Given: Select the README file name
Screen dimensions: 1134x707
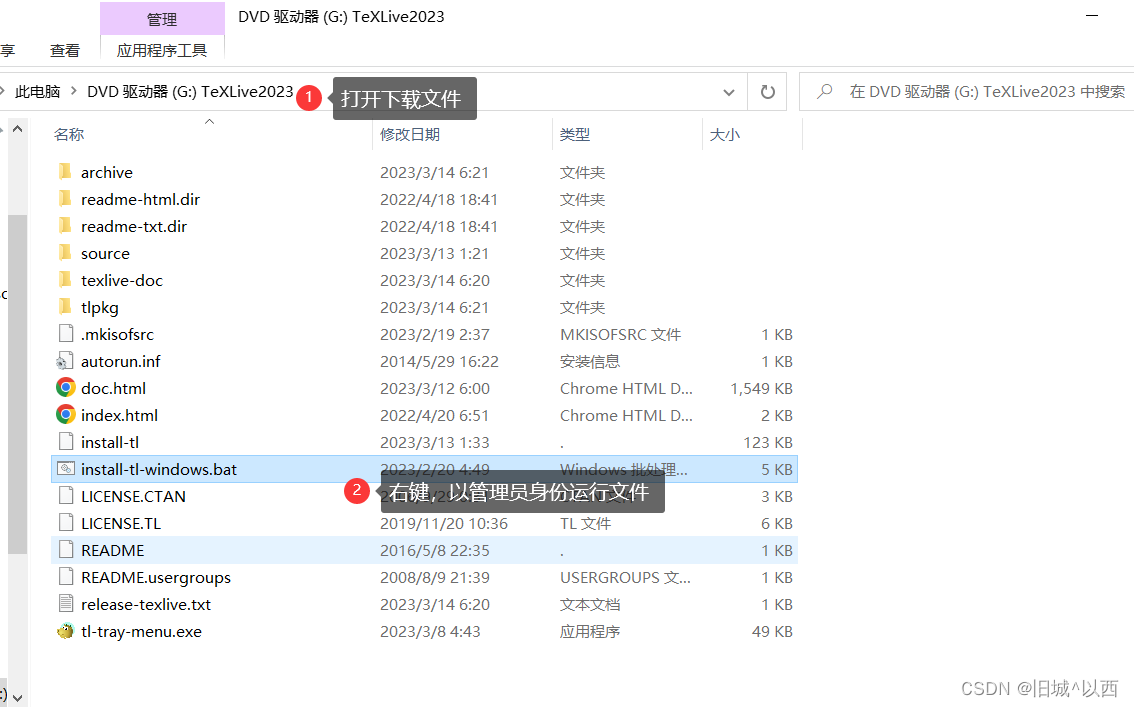Looking at the screenshot, I should coord(113,551).
